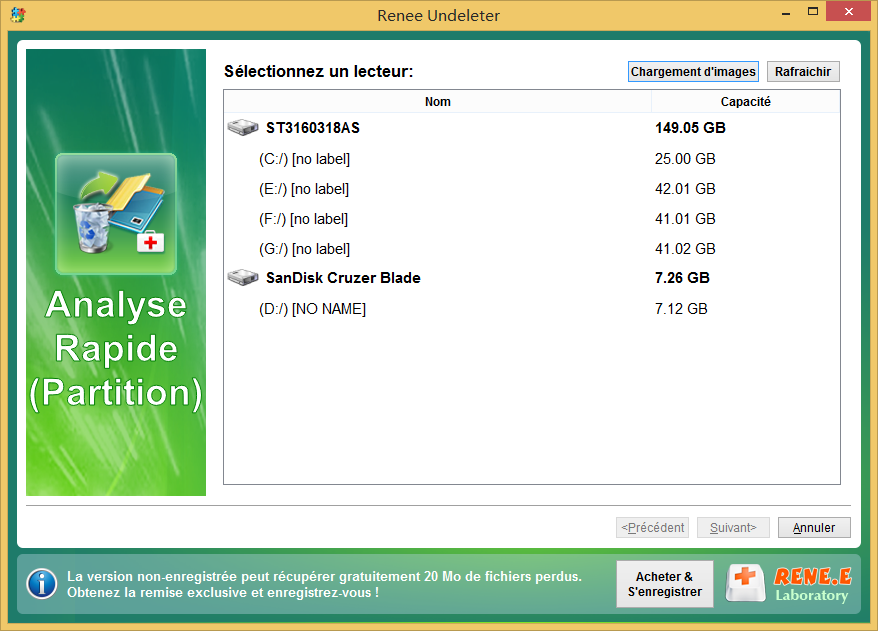This screenshot has height=631, width=878.
Task: Select the (E:/) [no label] partition
Action: [532, 189]
